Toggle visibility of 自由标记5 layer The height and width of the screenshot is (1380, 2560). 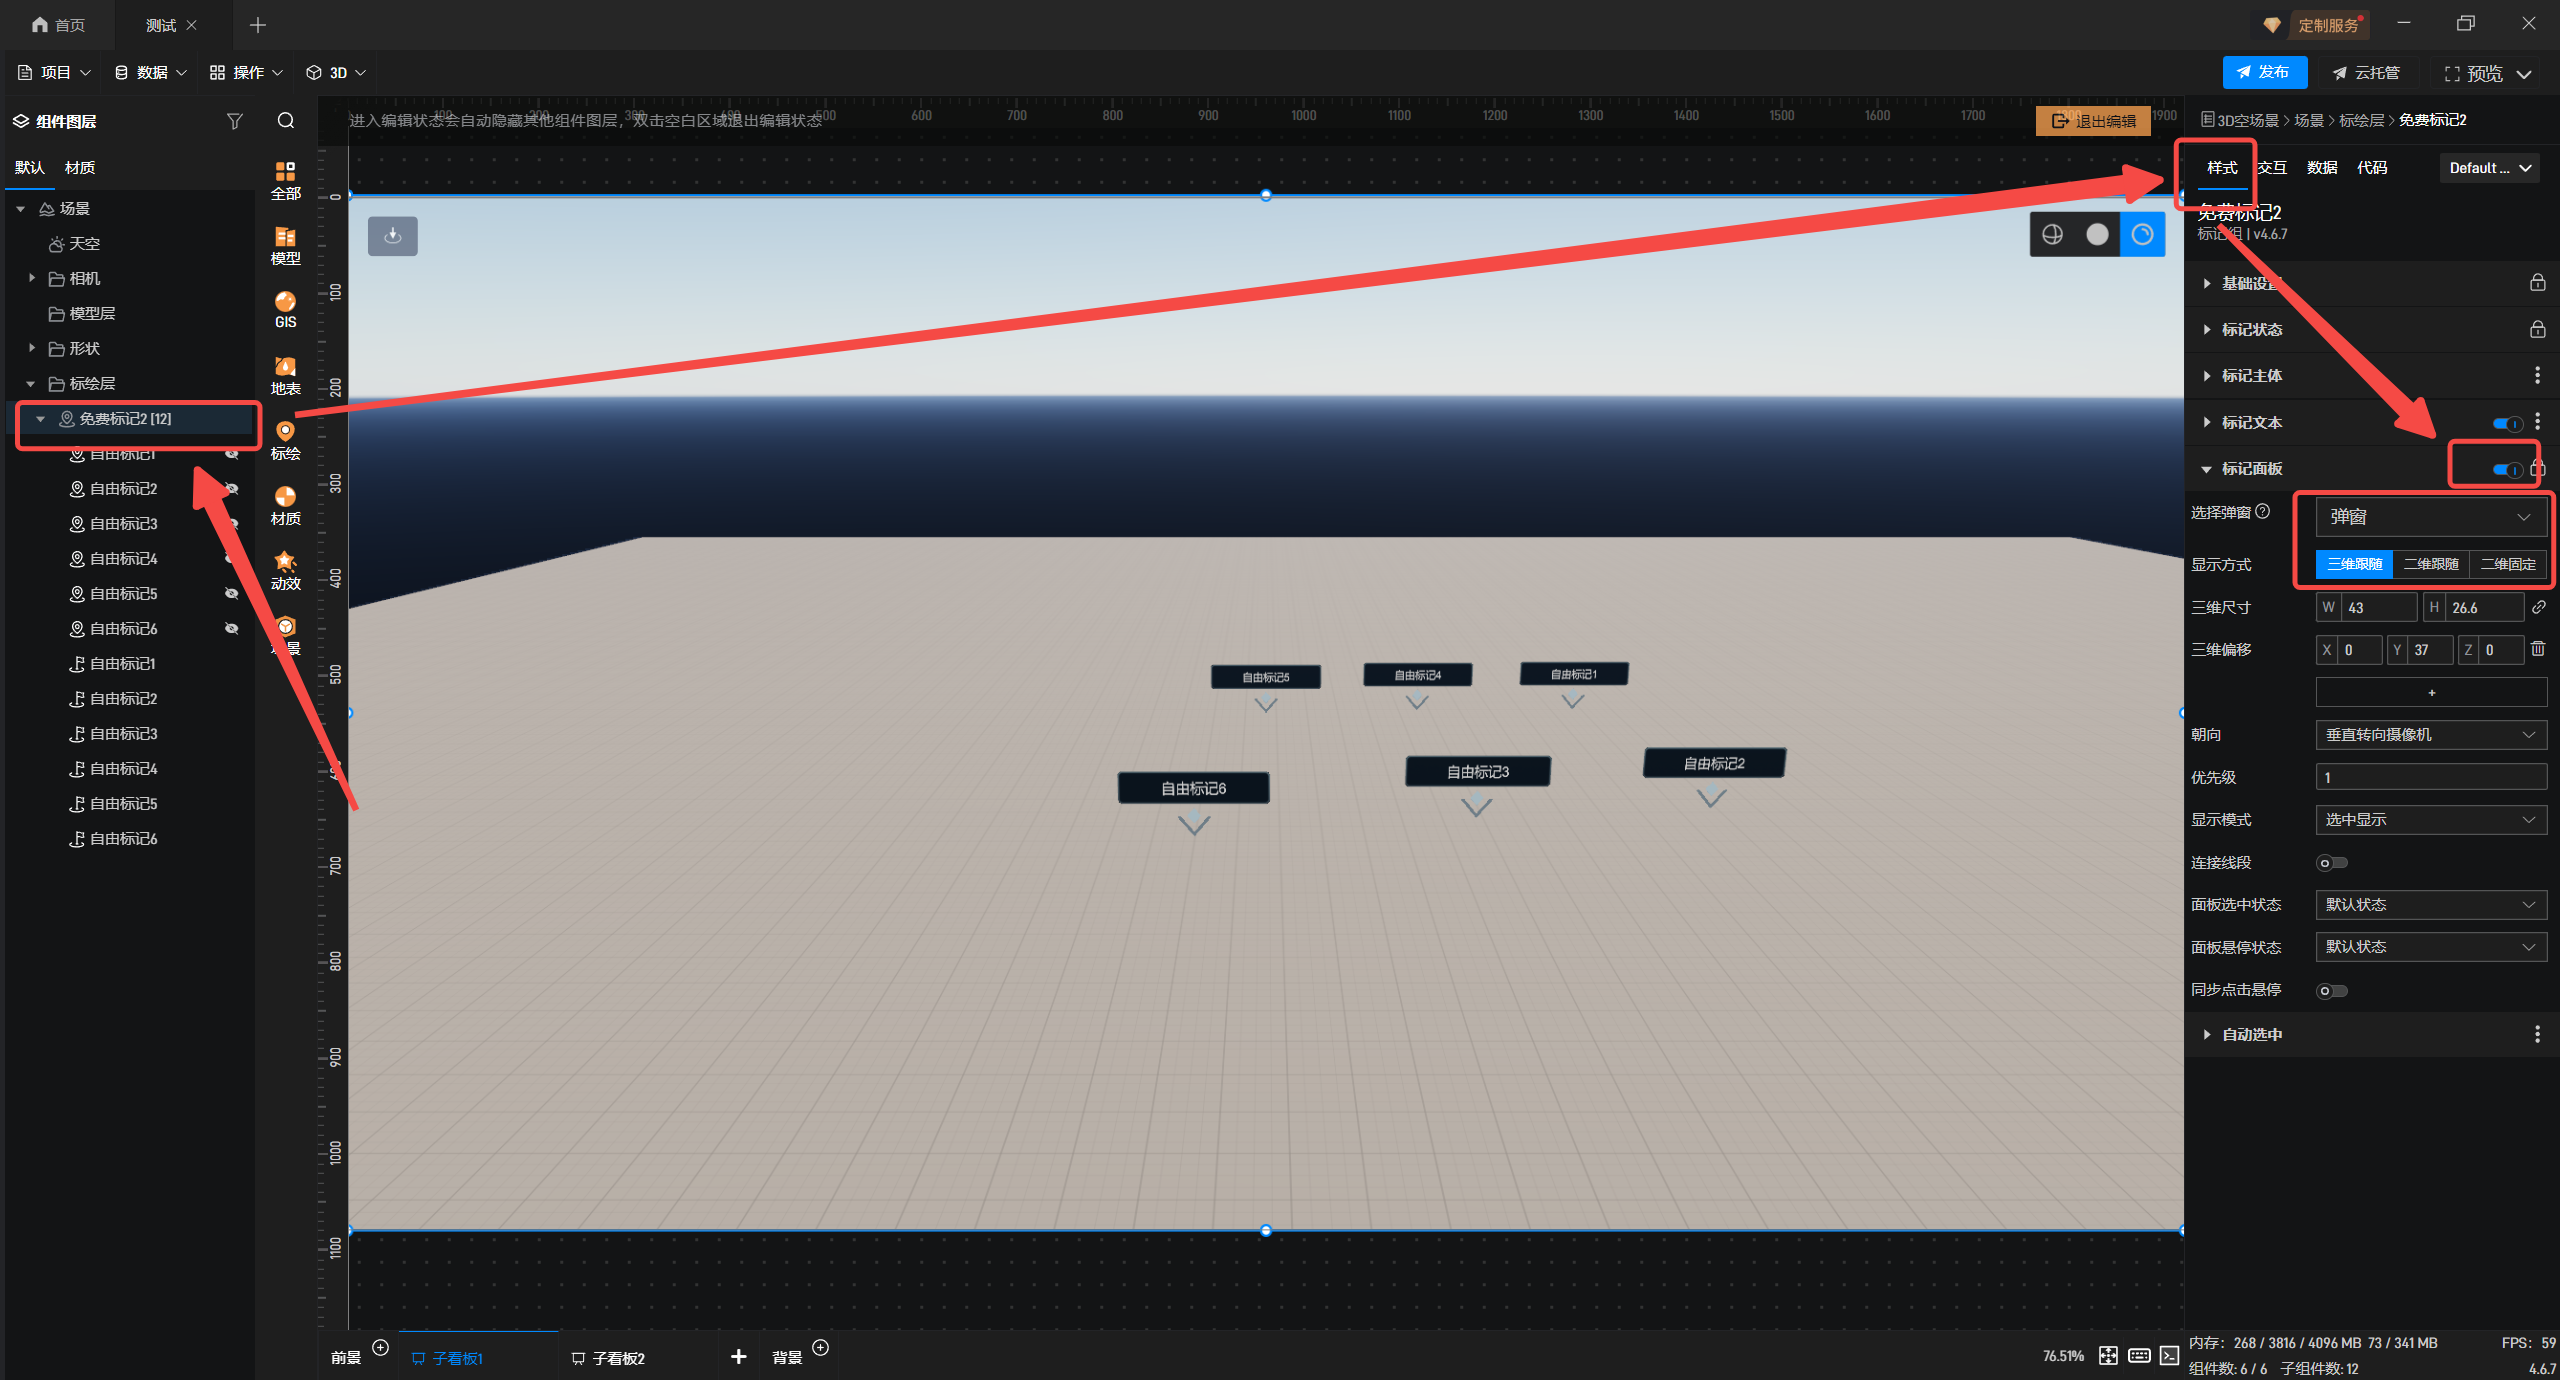pyautogui.click(x=231, y=593)
